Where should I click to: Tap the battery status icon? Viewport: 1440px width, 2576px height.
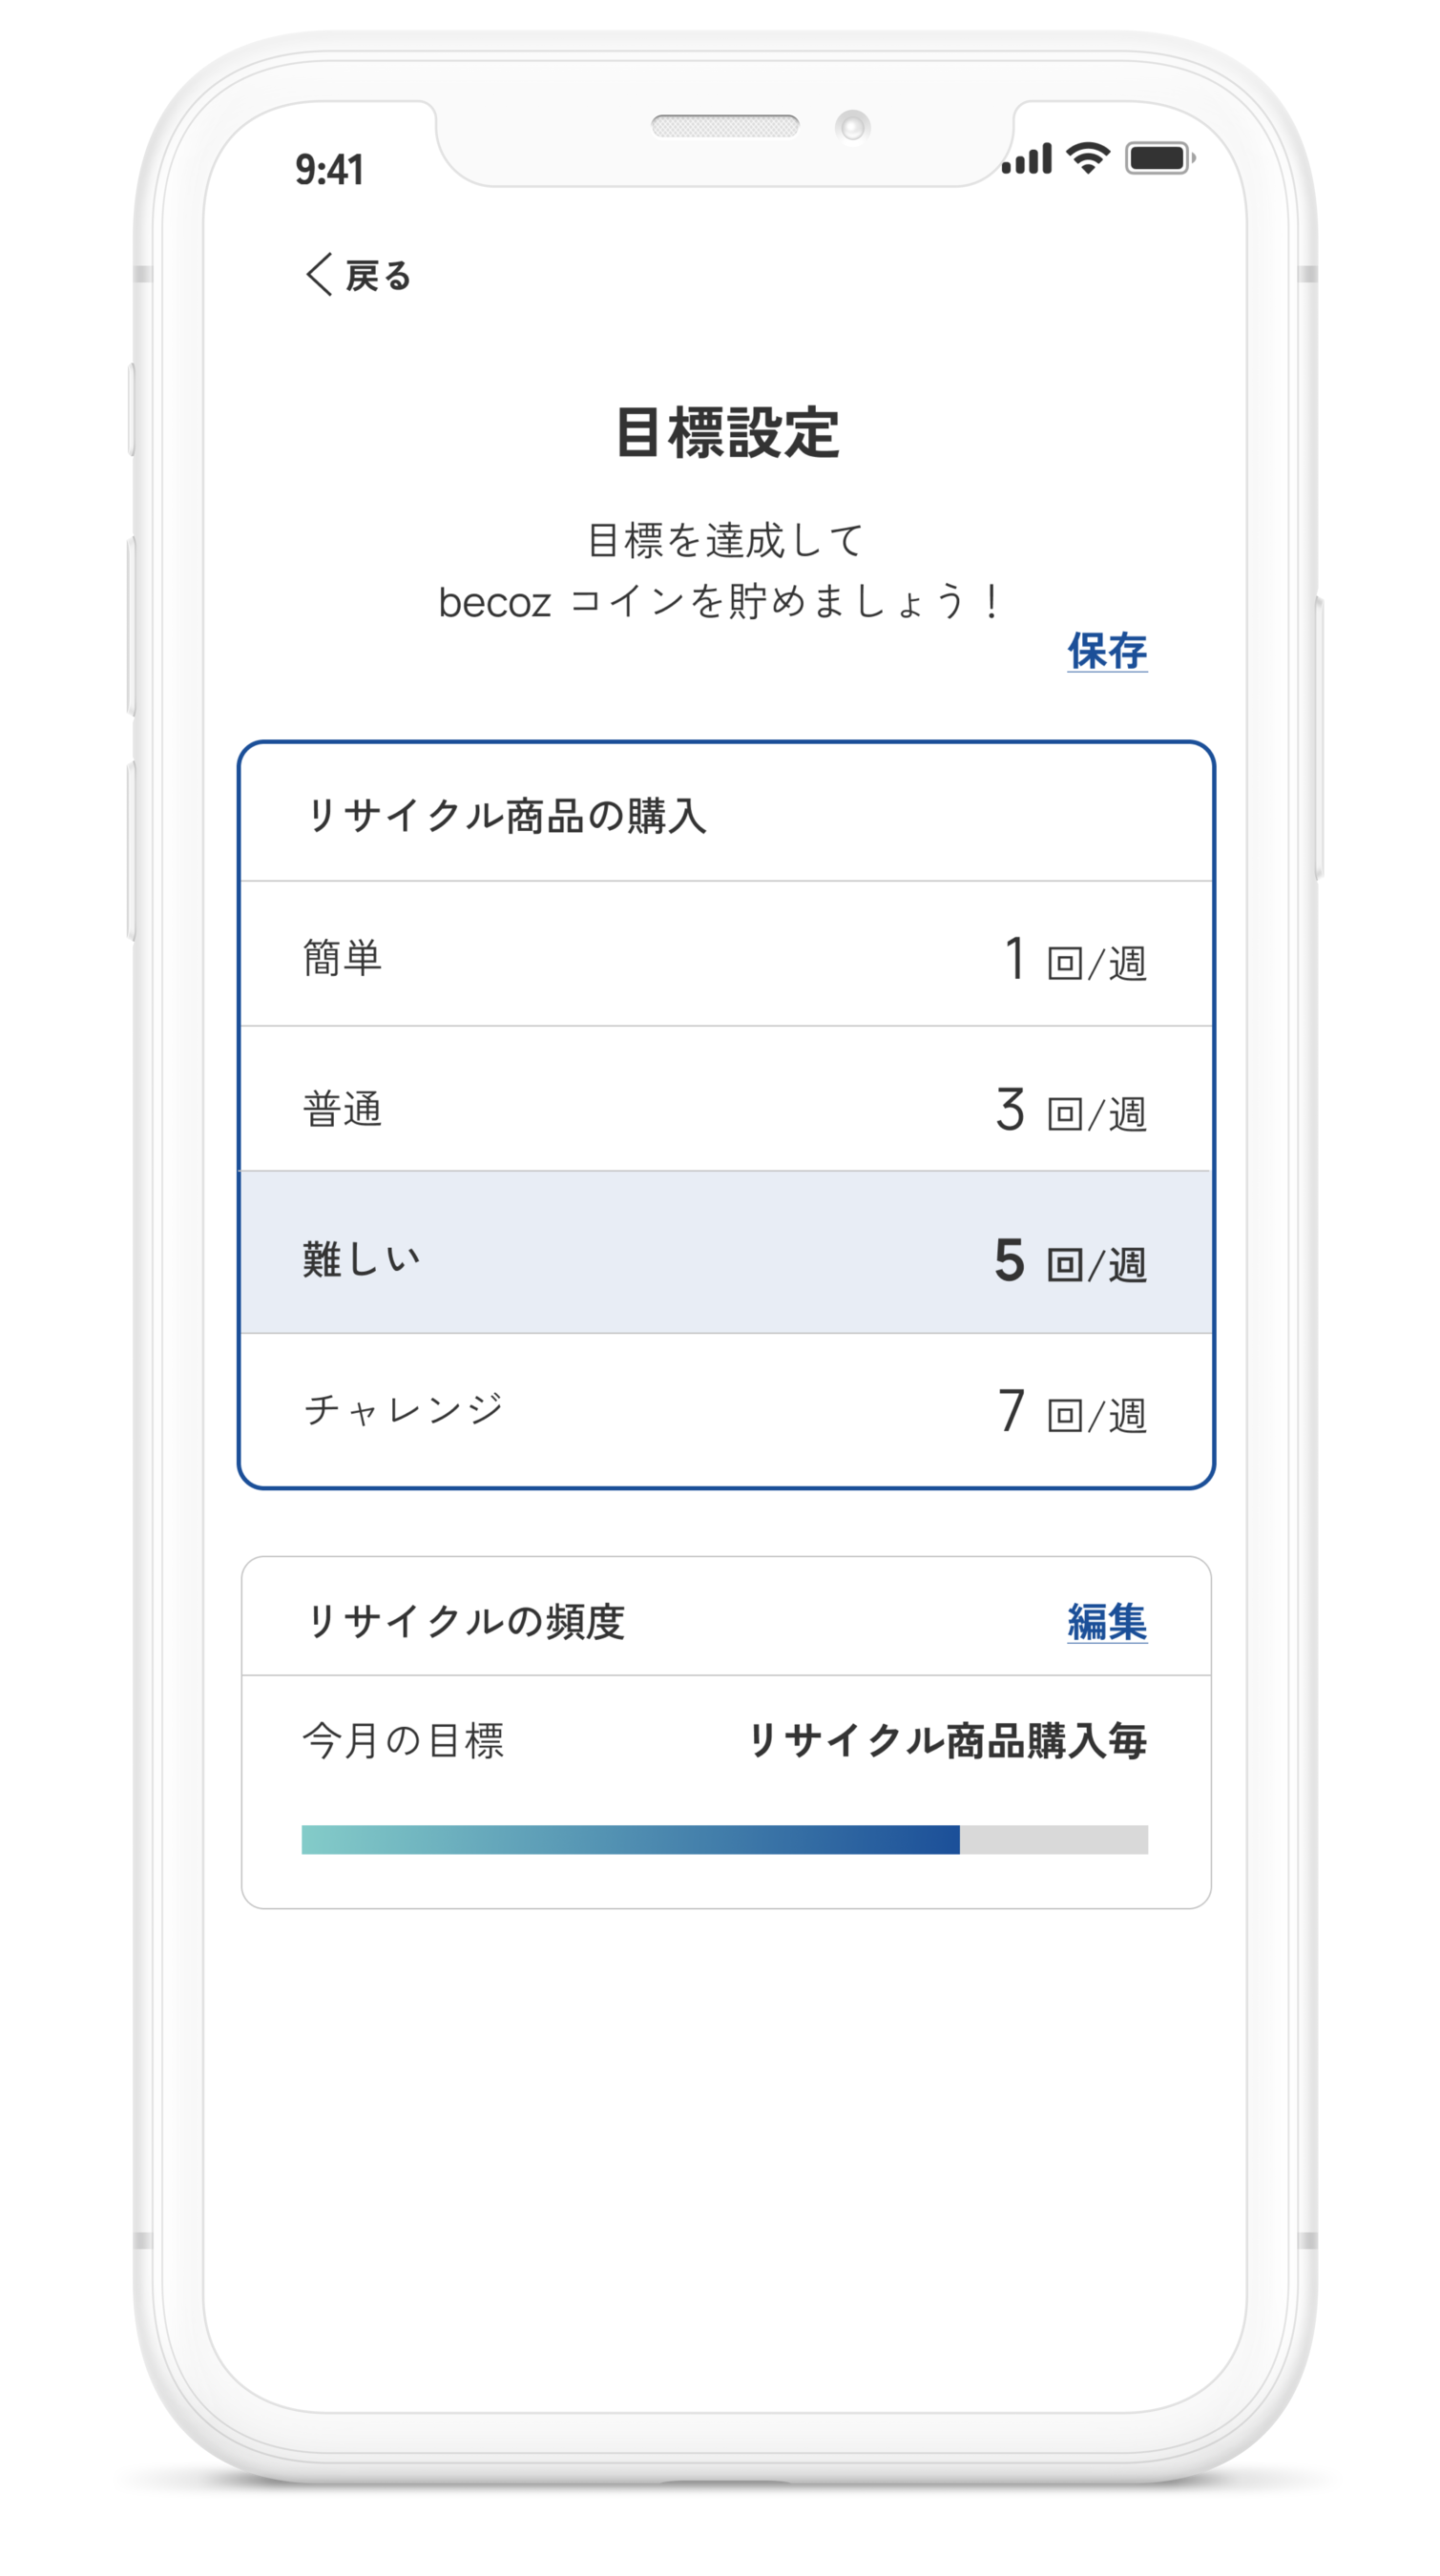1158,158
